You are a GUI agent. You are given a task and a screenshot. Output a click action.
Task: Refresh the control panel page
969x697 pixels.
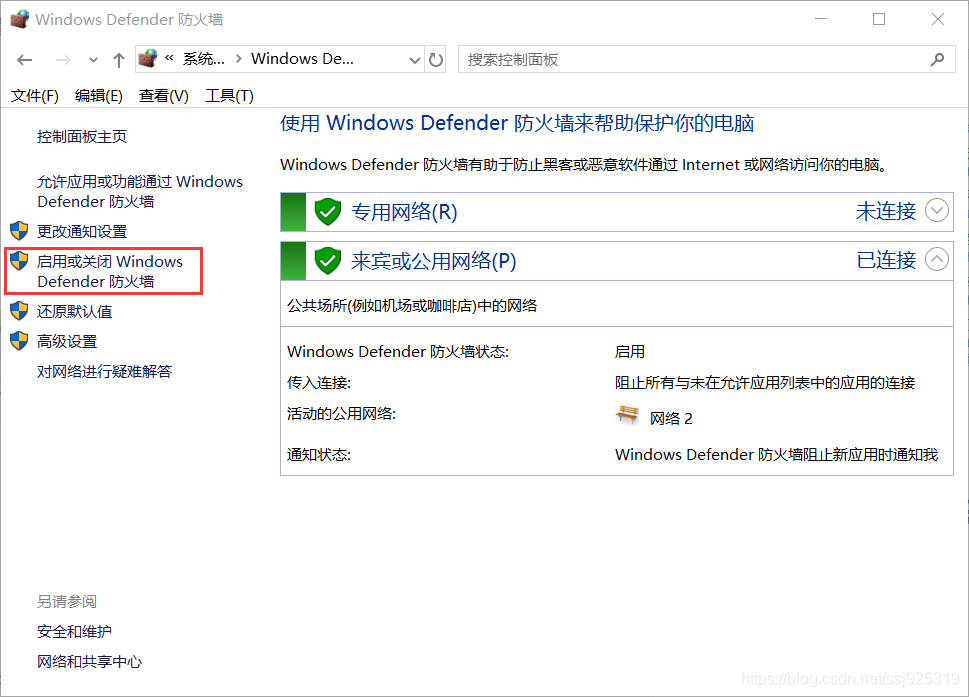(436, 60)
